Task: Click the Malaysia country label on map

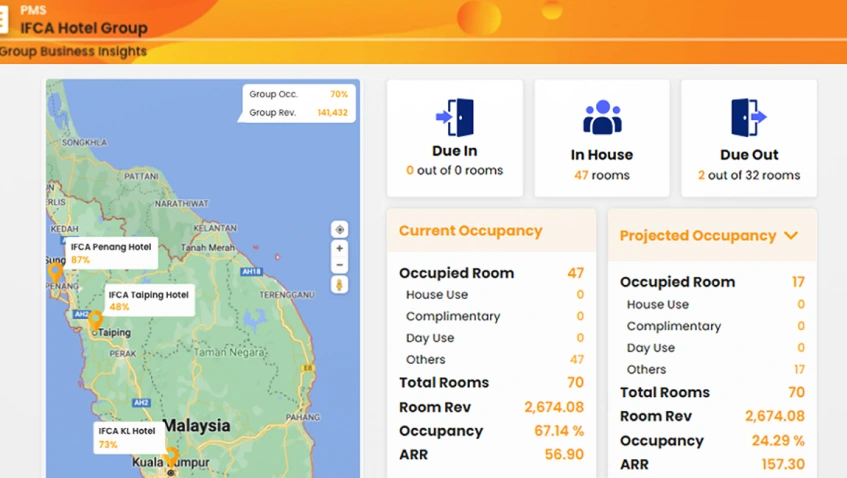Action: 197,426
